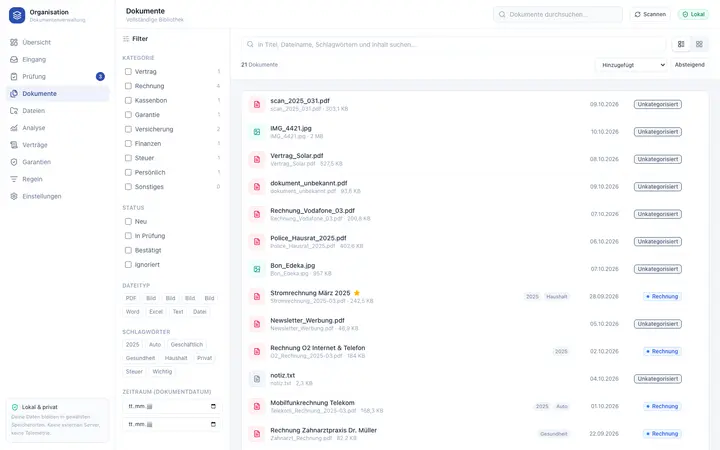This screenshot has width=720, height=450.
Task: Click Haushalt tag on Stromrechnung März 2025
Action: (x=557, y=297)
